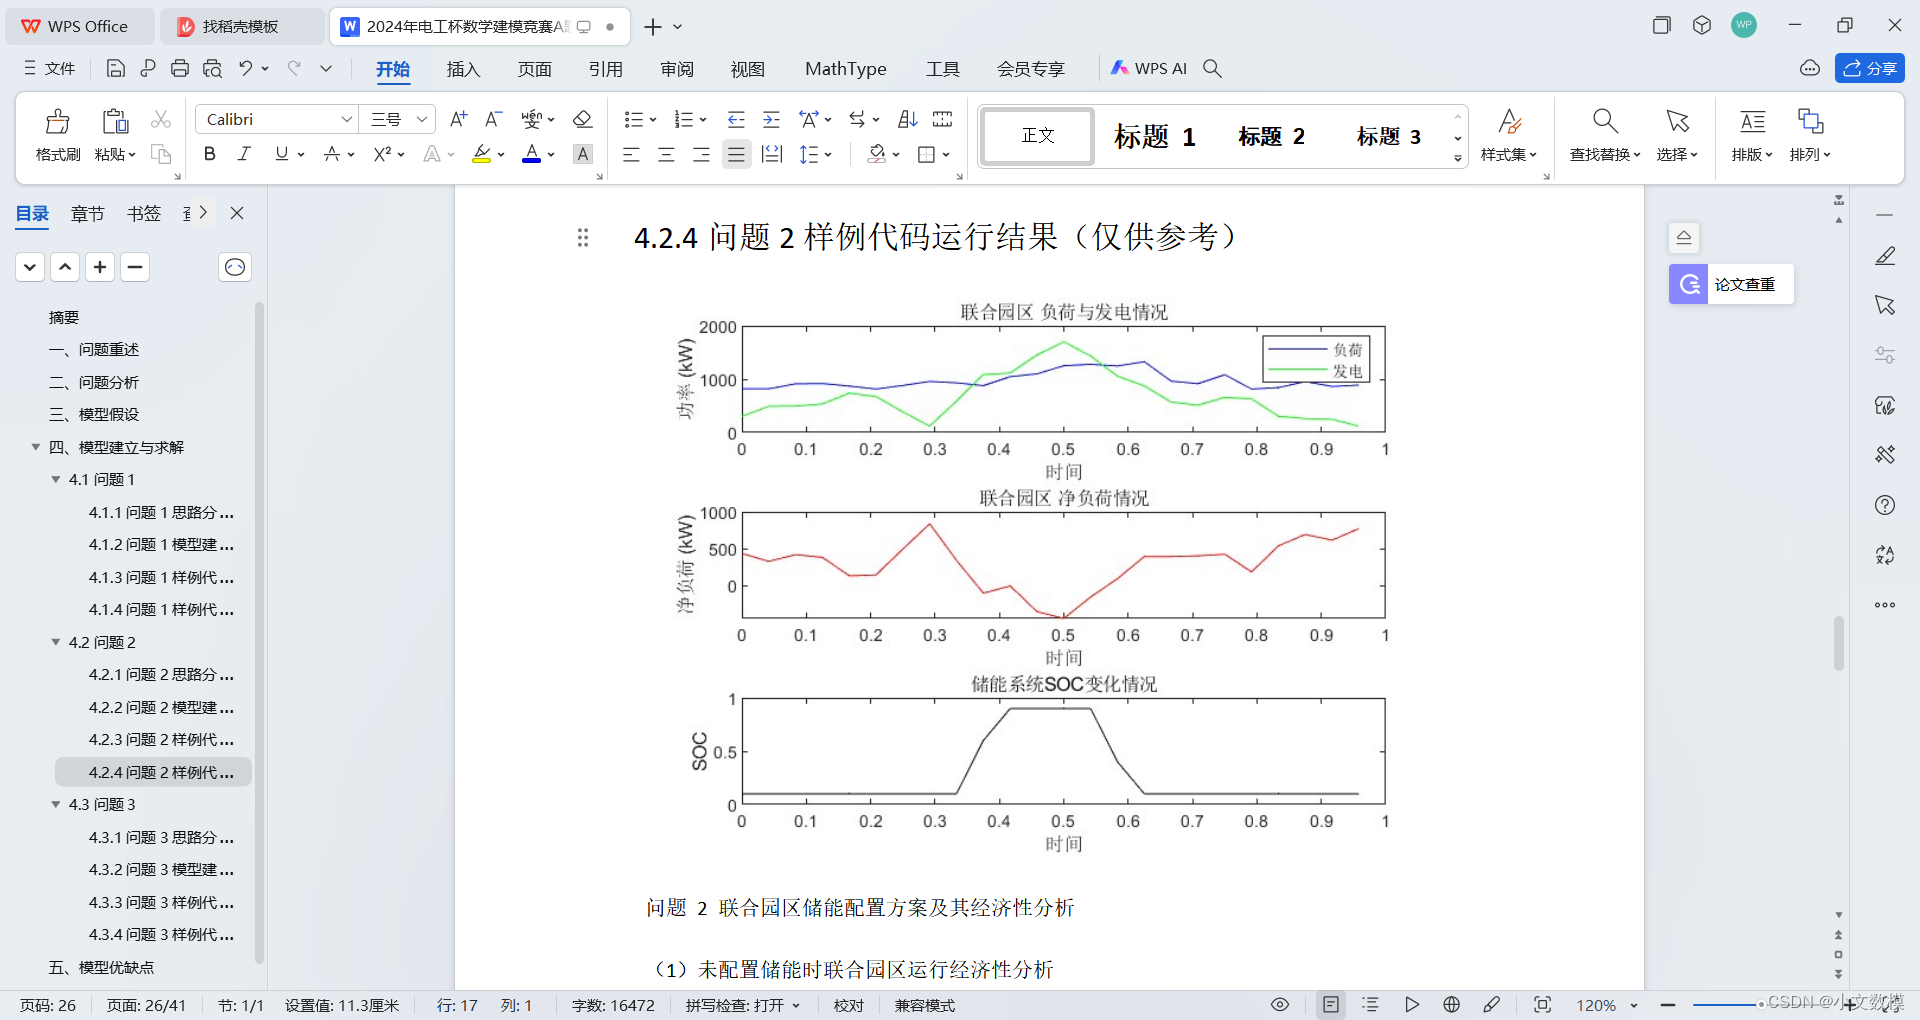
Task: Toggle Underline formatting
Action: [281, 154]
